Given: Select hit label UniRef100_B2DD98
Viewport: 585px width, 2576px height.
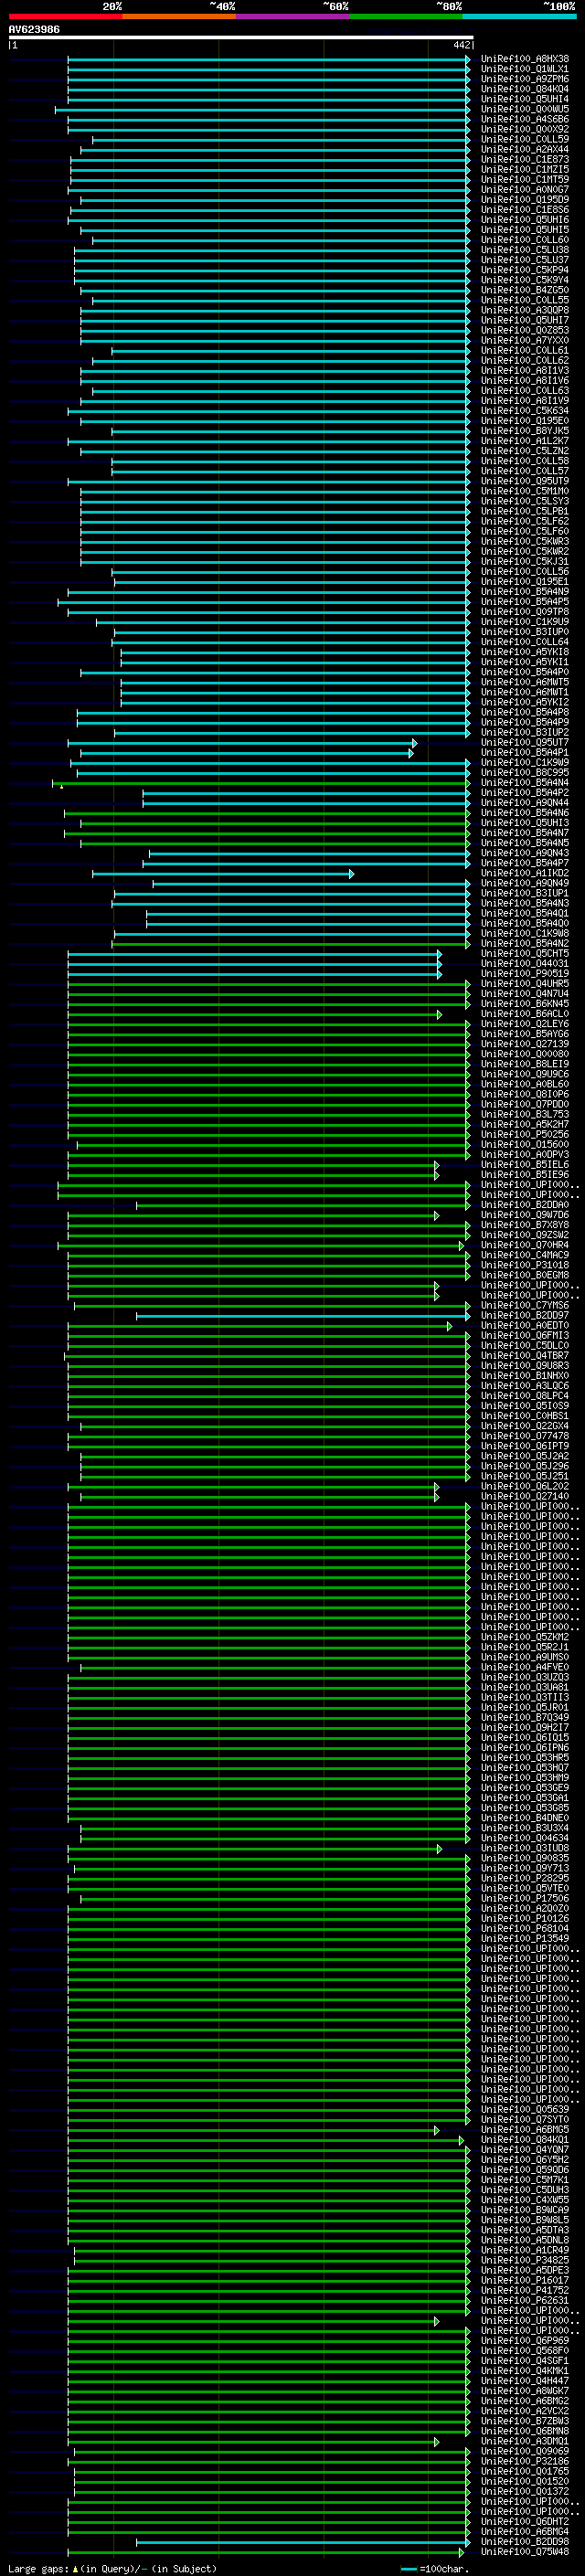Looking at the screenshot, I should [x=525, y=2542].
